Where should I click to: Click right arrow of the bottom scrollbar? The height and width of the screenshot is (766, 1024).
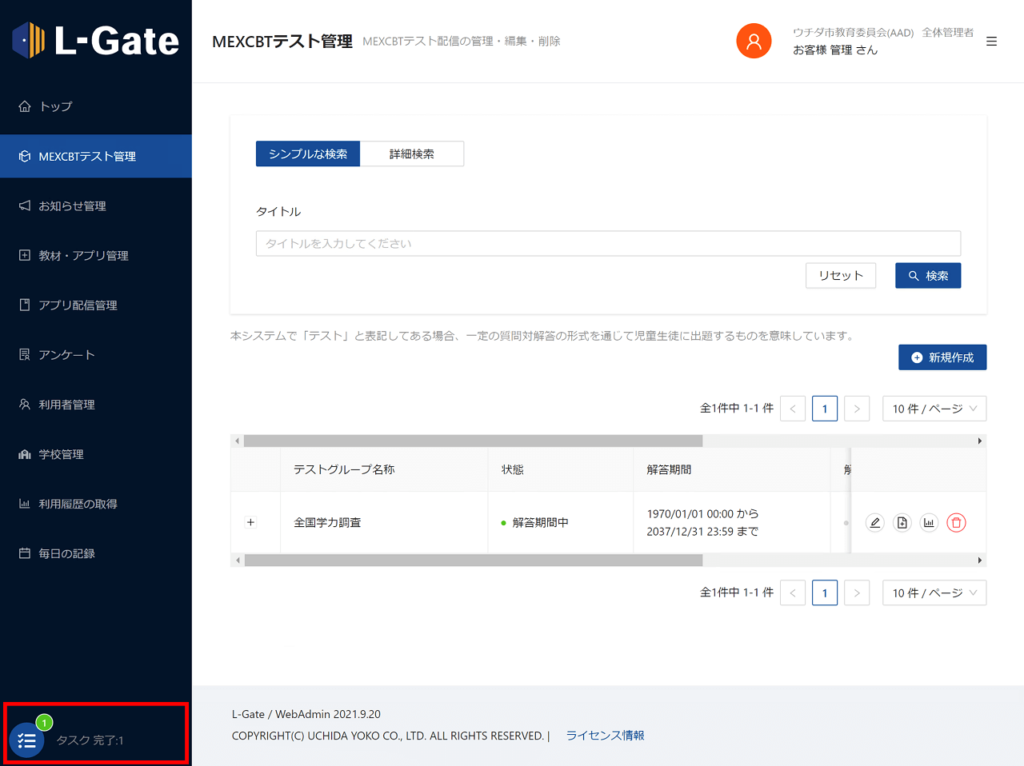(x=980, y=560)
